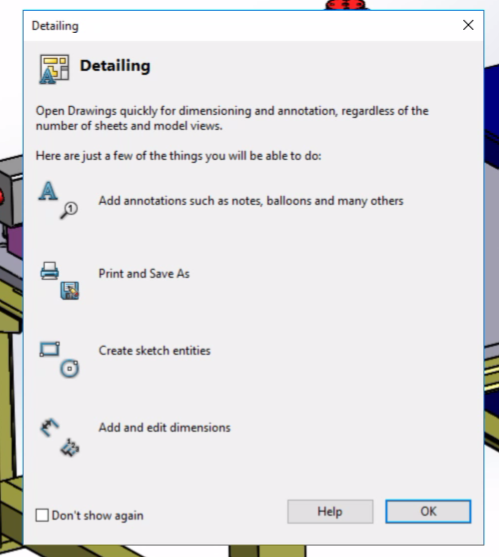Click the Add annotations description text
Viewport: 499px width, 557px height.
[x=251, y=201]
